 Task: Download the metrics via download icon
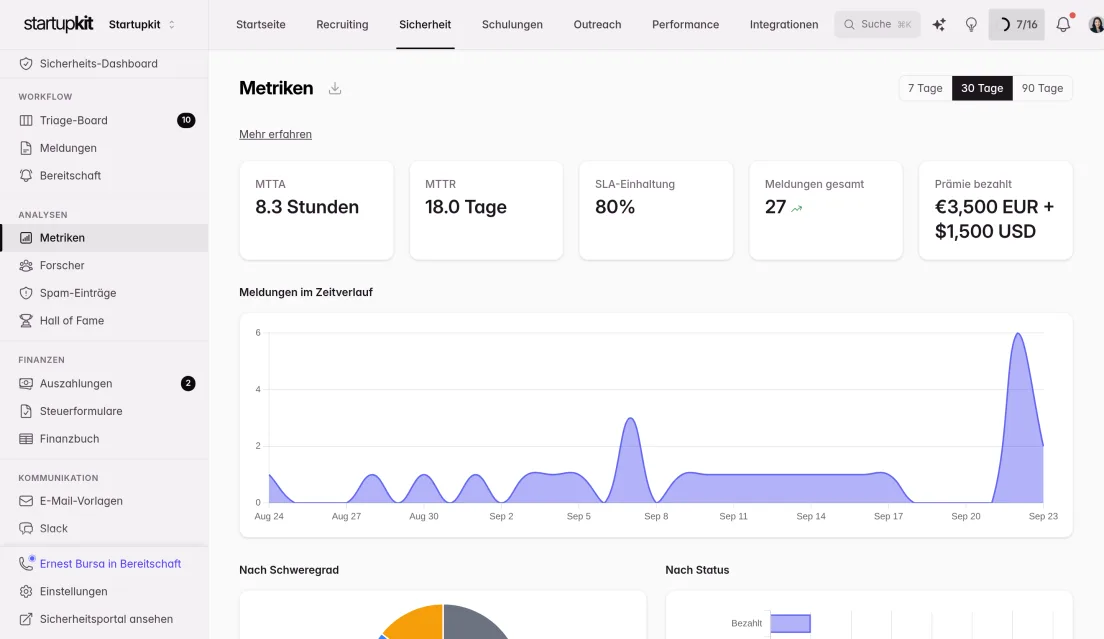tap(335, 88)
